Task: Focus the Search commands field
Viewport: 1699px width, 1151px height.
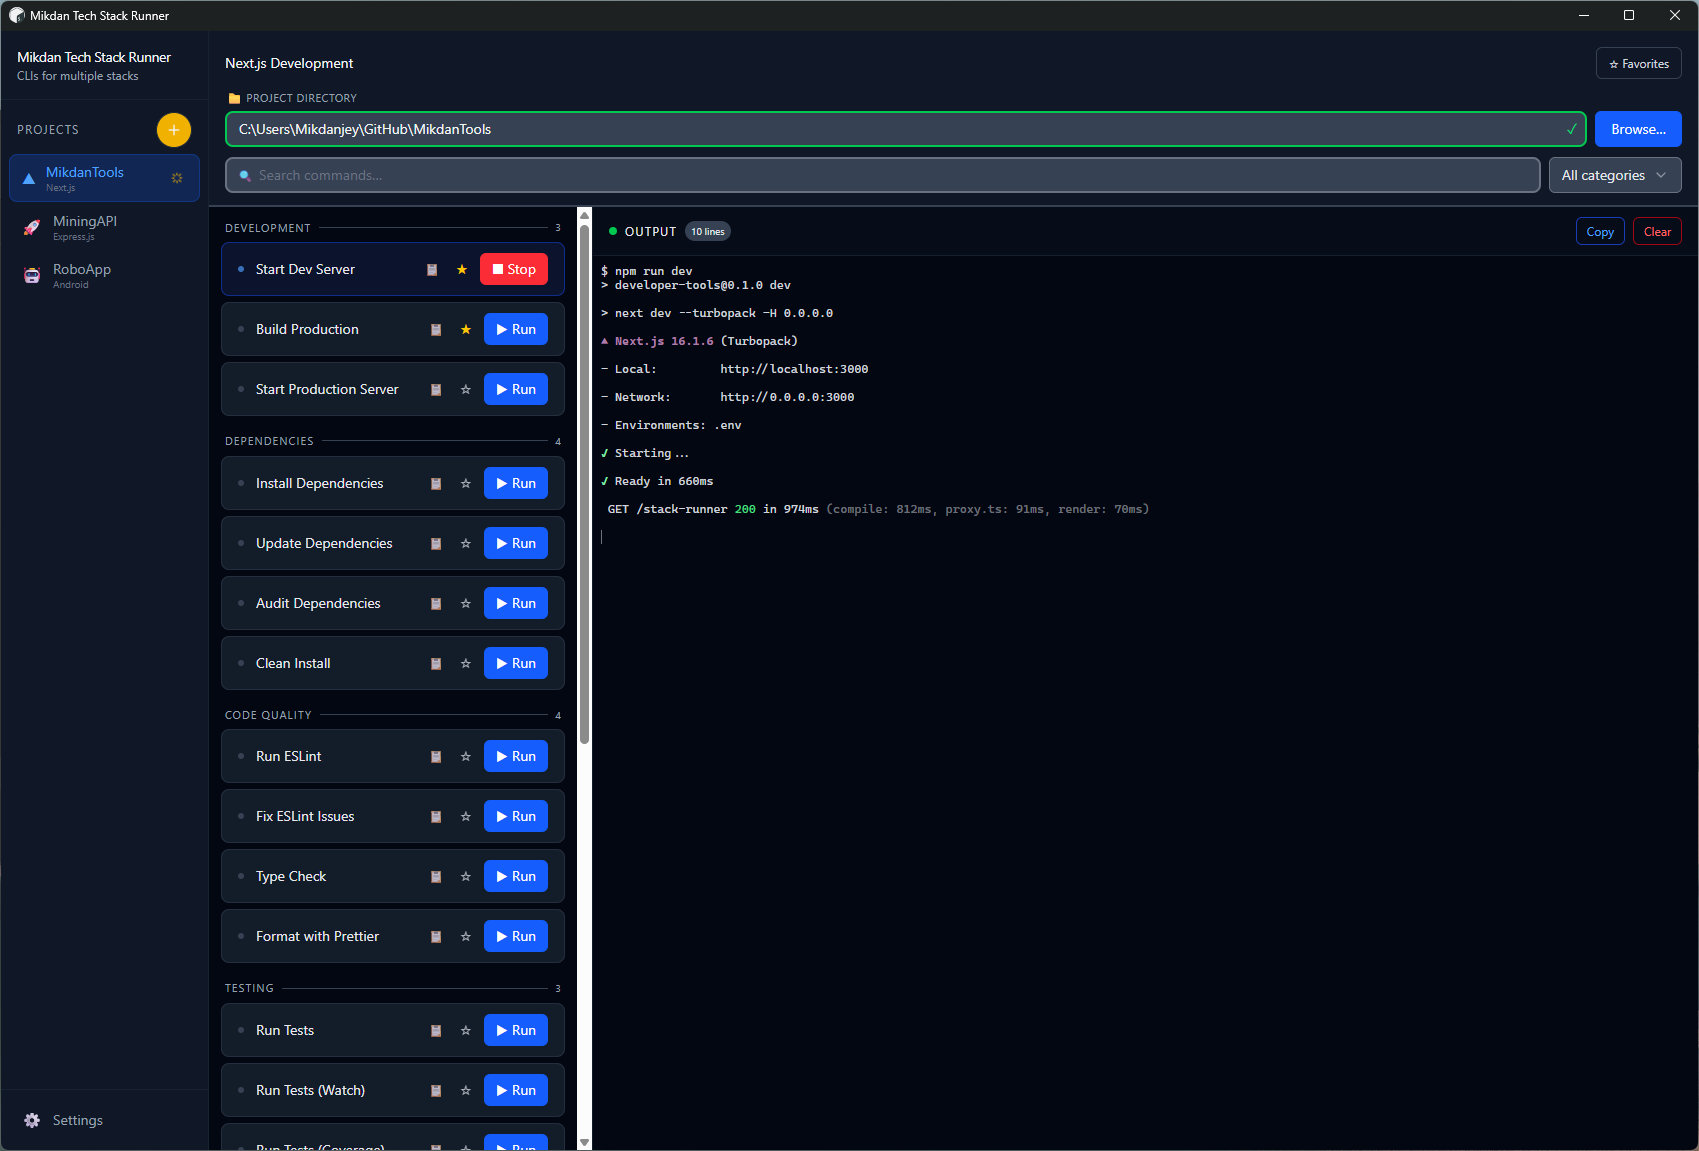Action: tap(883, 175)
